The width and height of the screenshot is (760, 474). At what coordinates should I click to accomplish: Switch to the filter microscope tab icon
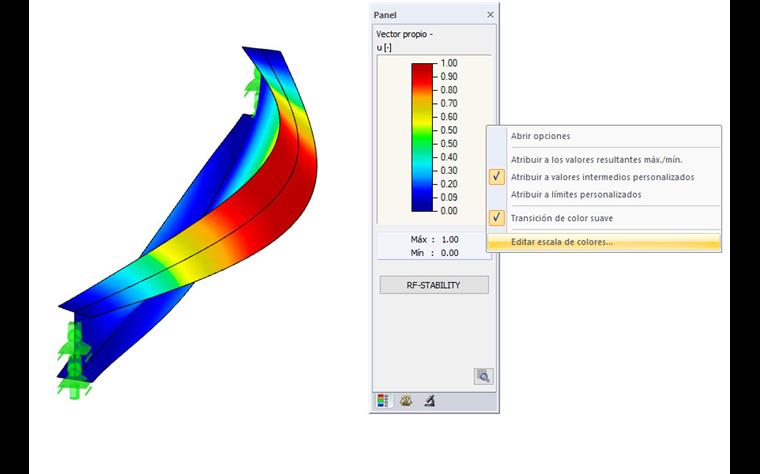pyautogui.click(x=429, y=401)
